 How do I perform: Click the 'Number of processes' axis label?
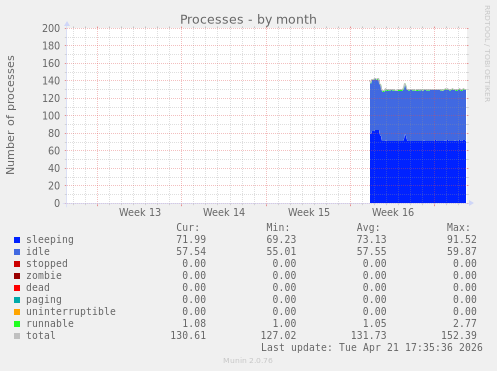[11, 115]
